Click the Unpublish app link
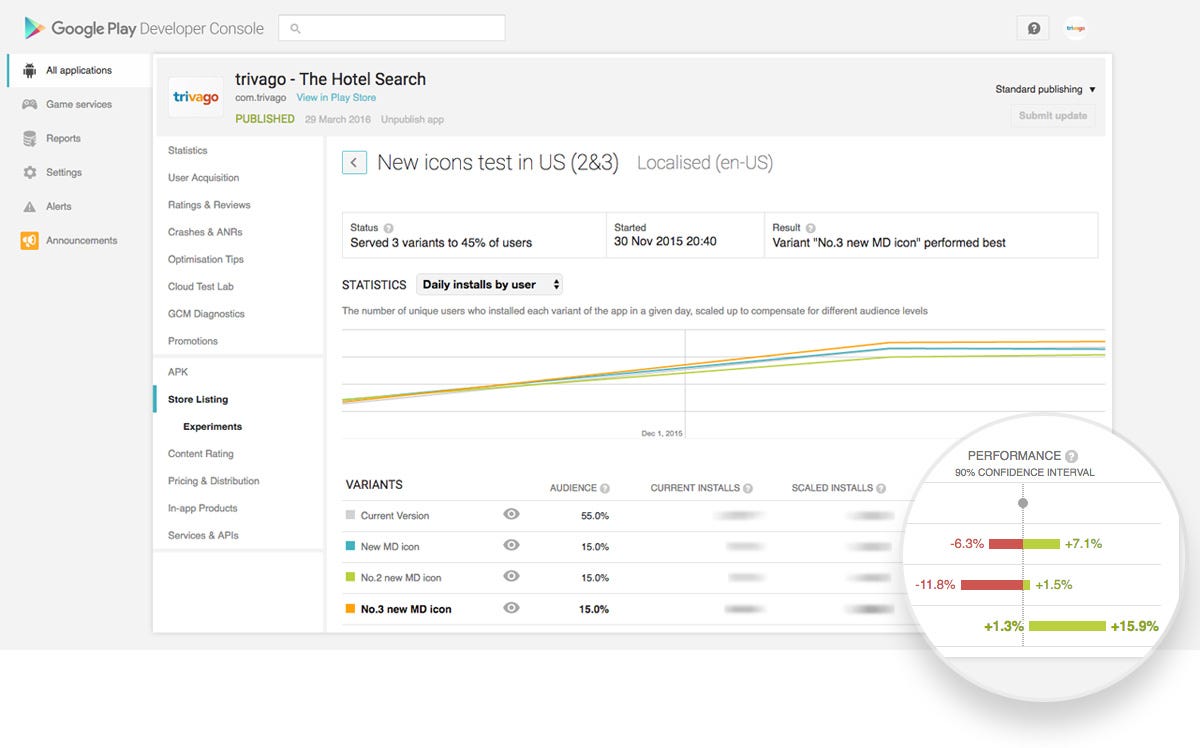Screen dimensions: 1200x748 point(412,119)
